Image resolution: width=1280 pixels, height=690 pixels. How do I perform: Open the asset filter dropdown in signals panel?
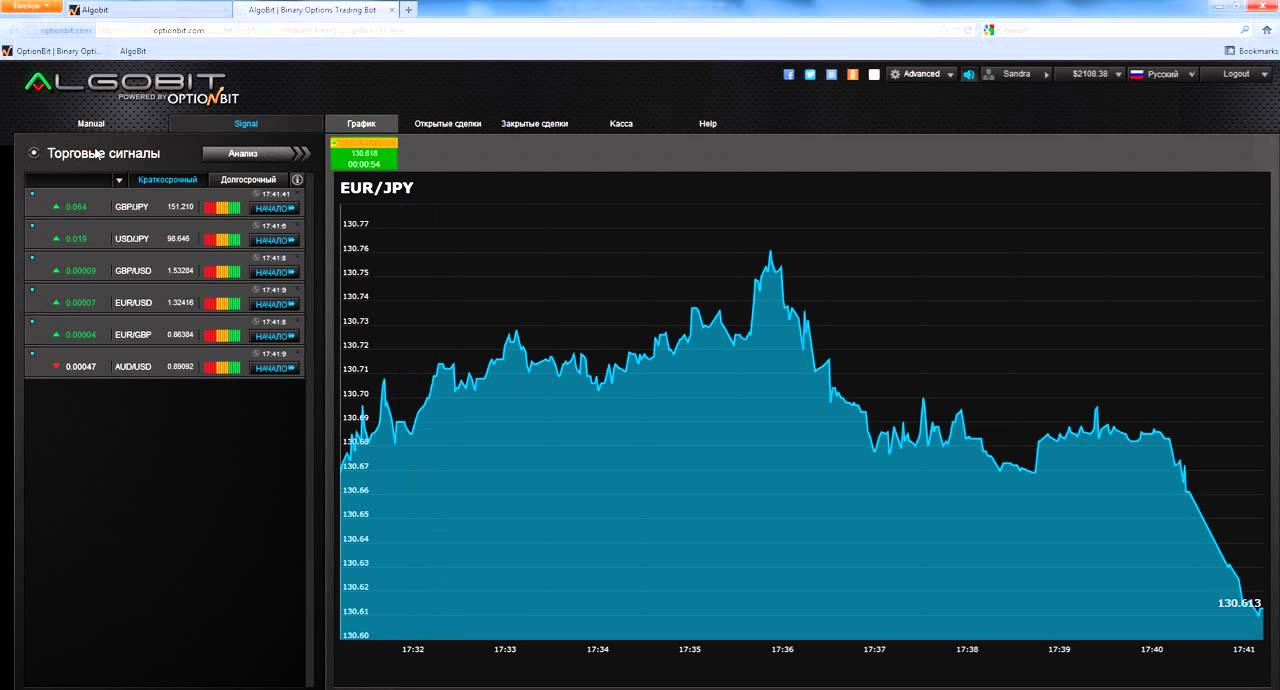click(120, 180)
